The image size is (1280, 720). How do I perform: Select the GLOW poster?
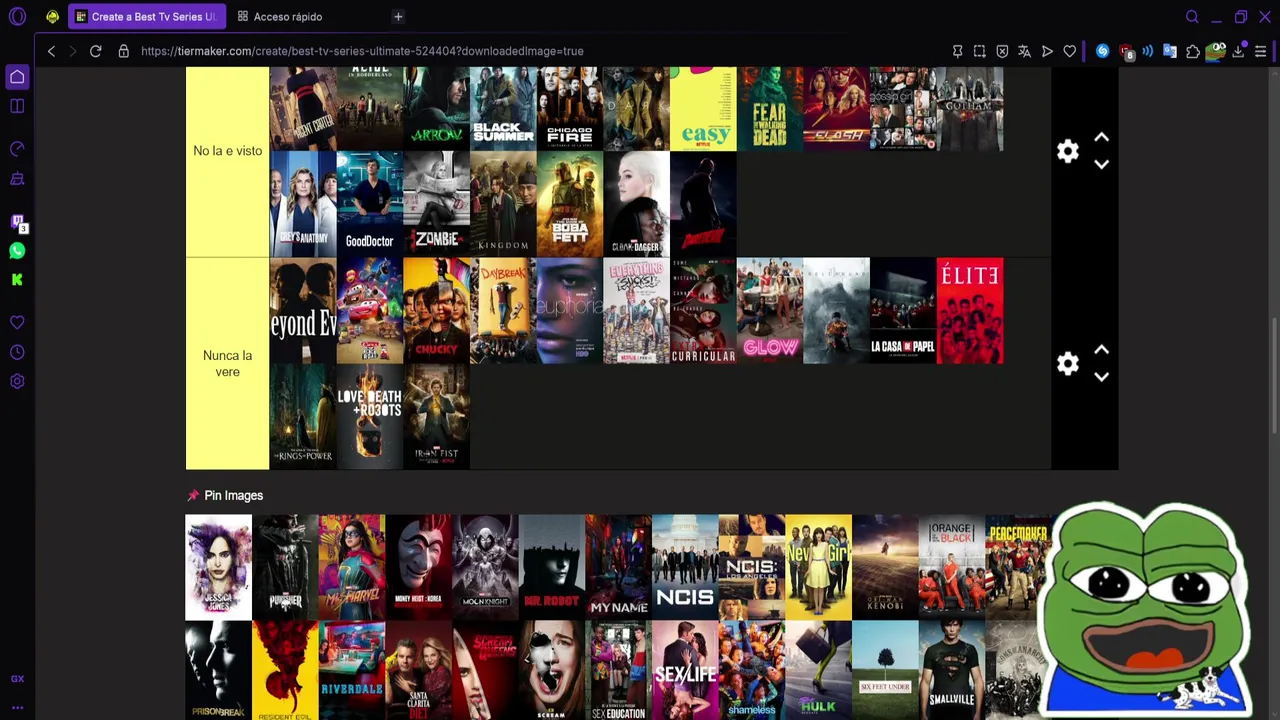point(770,311)
